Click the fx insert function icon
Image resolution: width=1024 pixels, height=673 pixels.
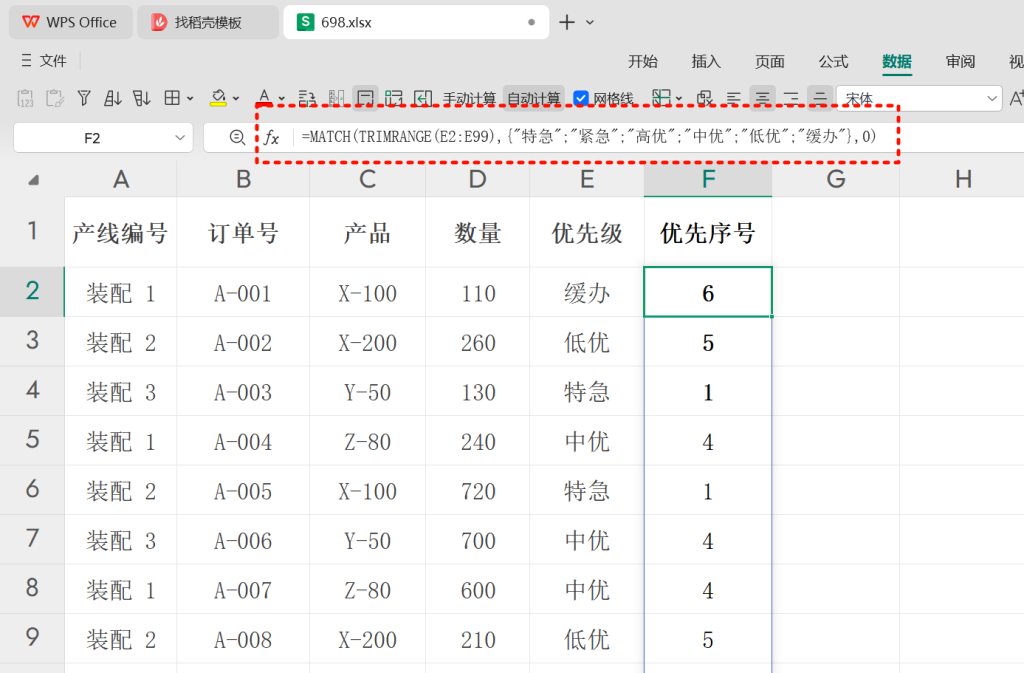pyautogui.click(x=272, y=138)
